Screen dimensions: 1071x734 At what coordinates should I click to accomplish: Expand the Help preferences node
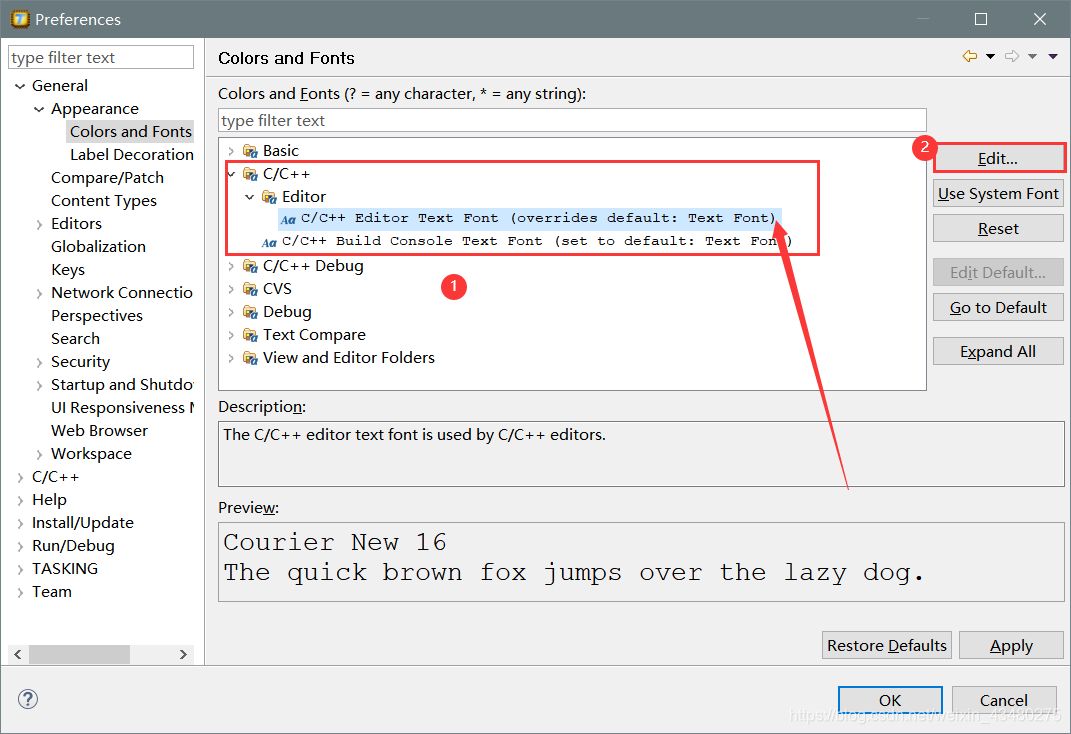coord(20,500)
